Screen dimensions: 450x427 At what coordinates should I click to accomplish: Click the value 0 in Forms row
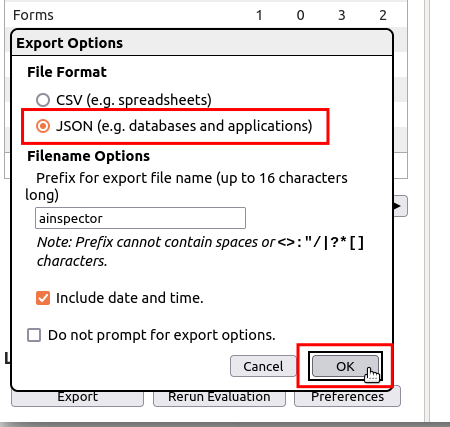click(x=300, y=15)
